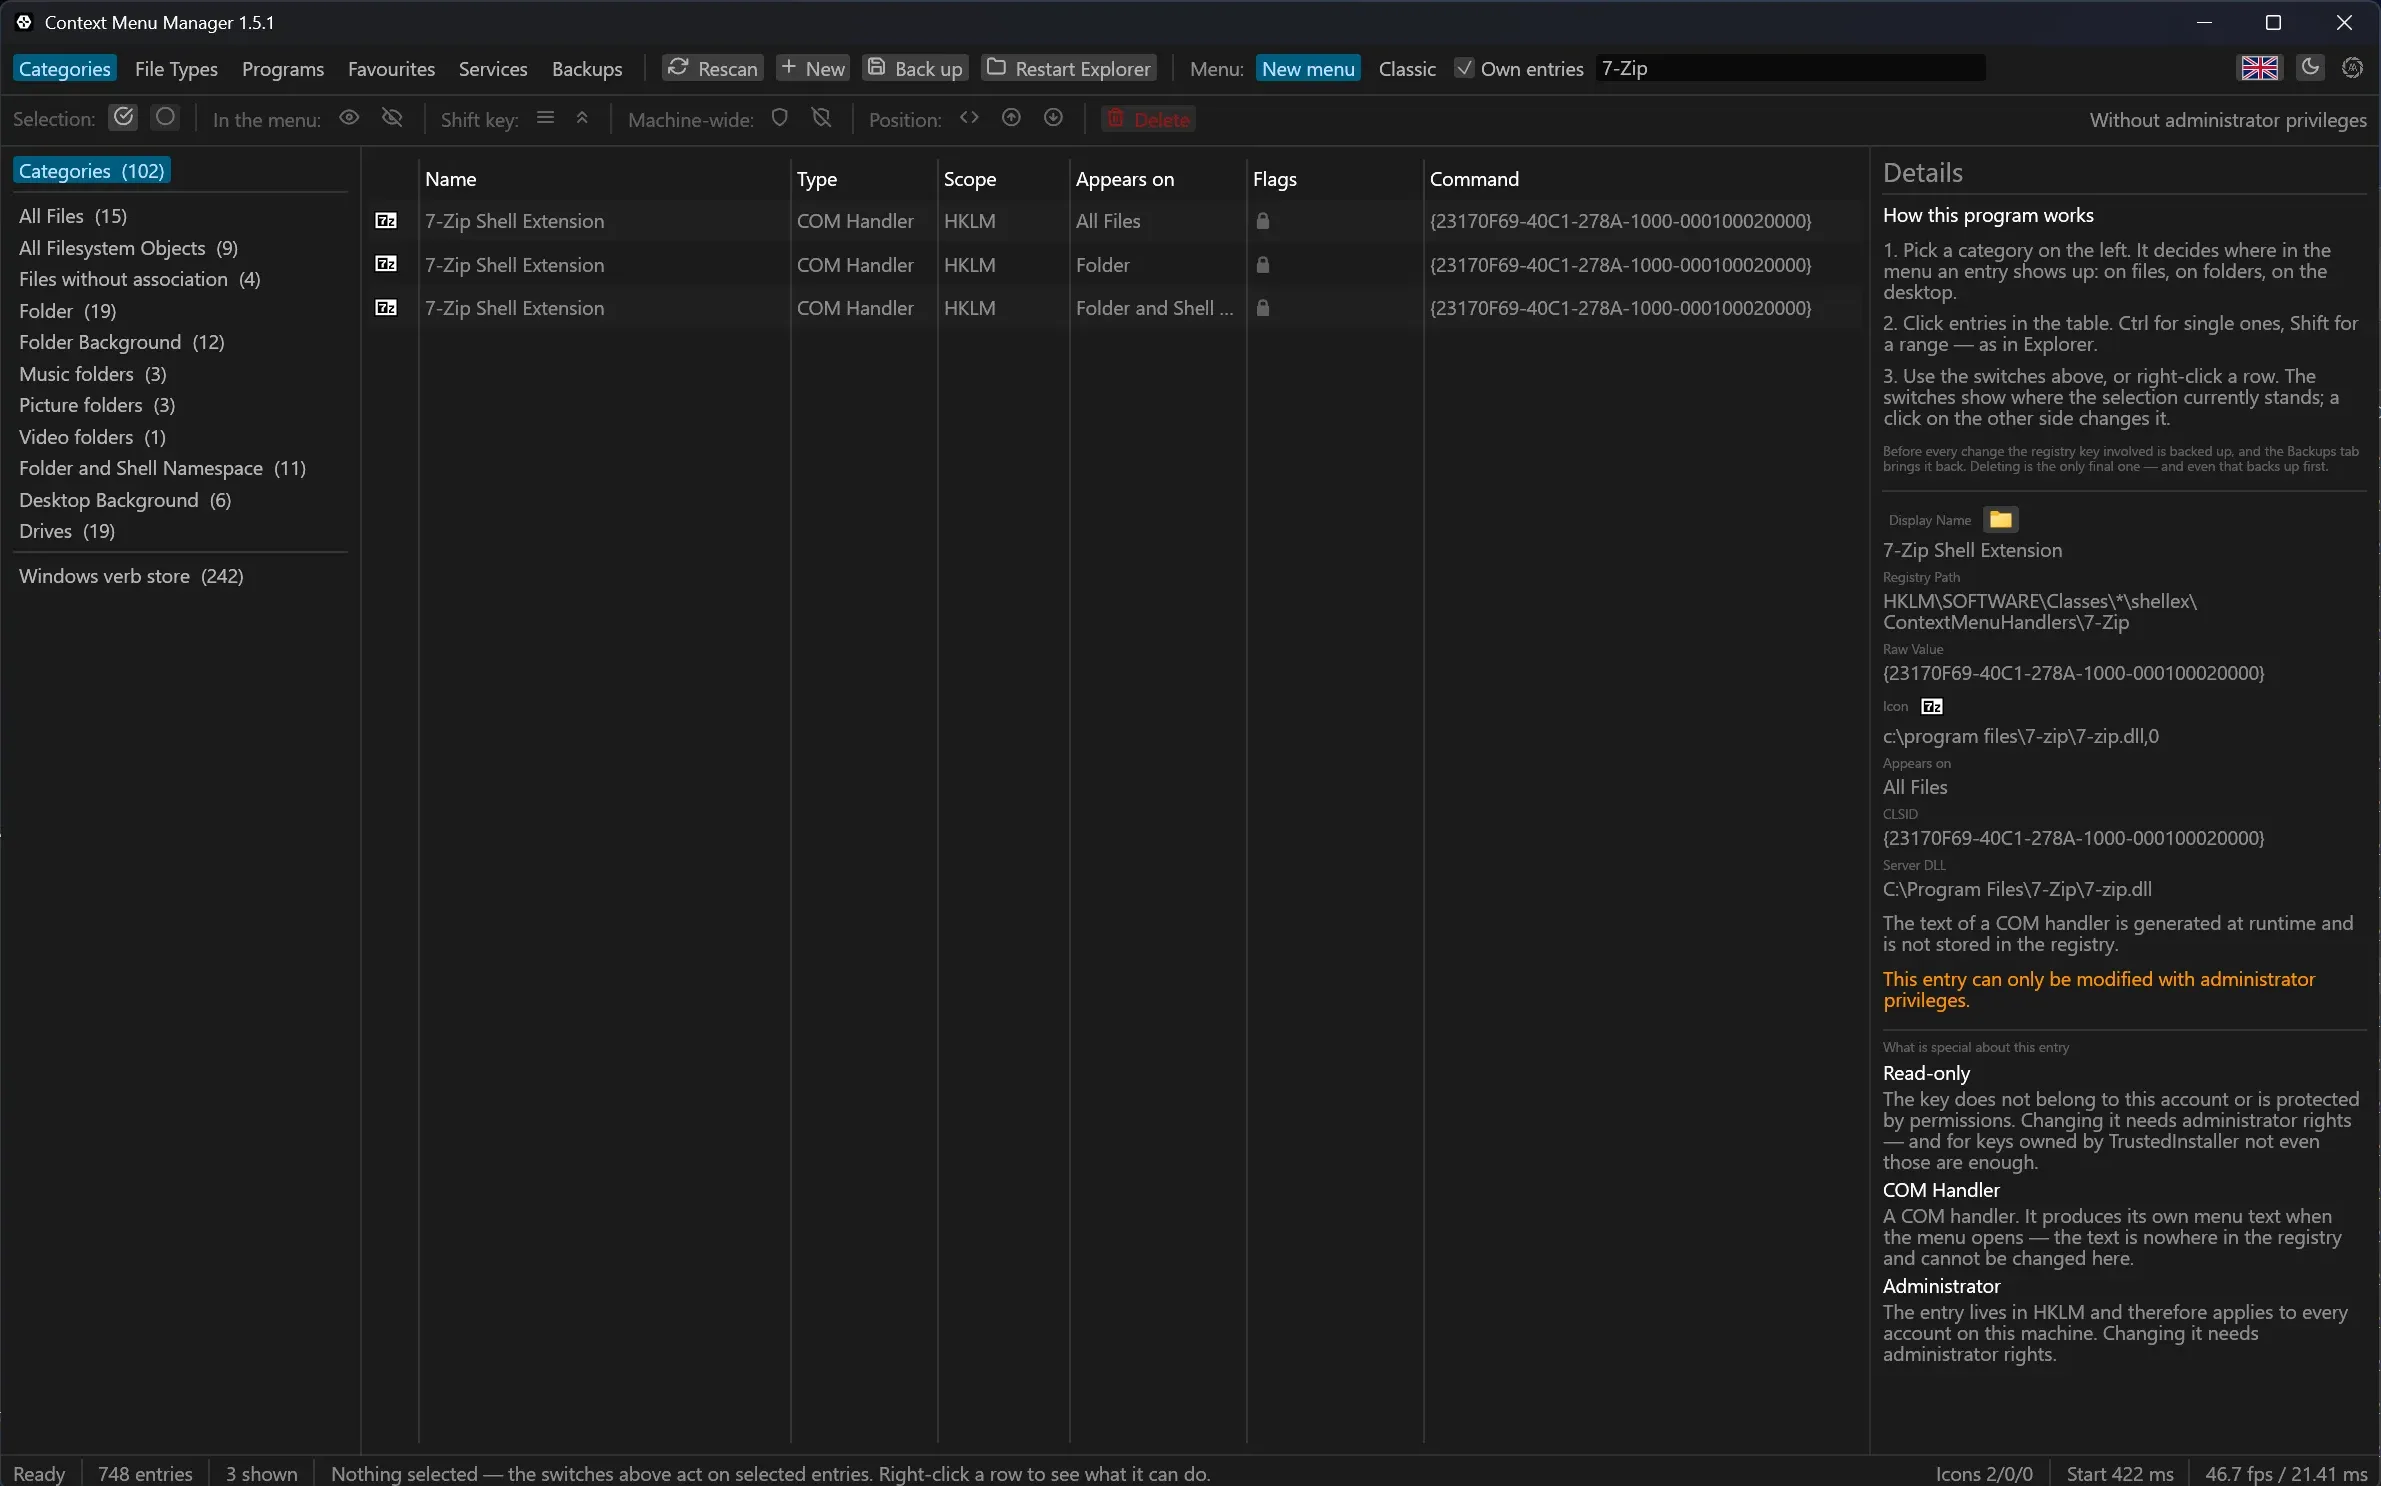Click the Flags column header

(1335, 178)
